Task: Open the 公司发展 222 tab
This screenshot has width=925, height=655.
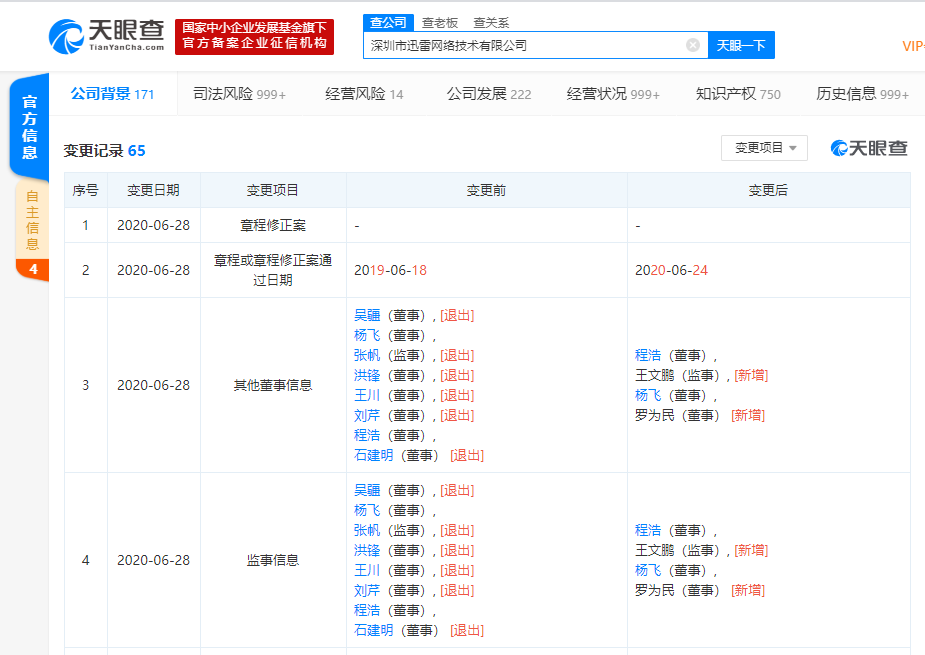Action: pyautogui.click(x=489, y=94)
